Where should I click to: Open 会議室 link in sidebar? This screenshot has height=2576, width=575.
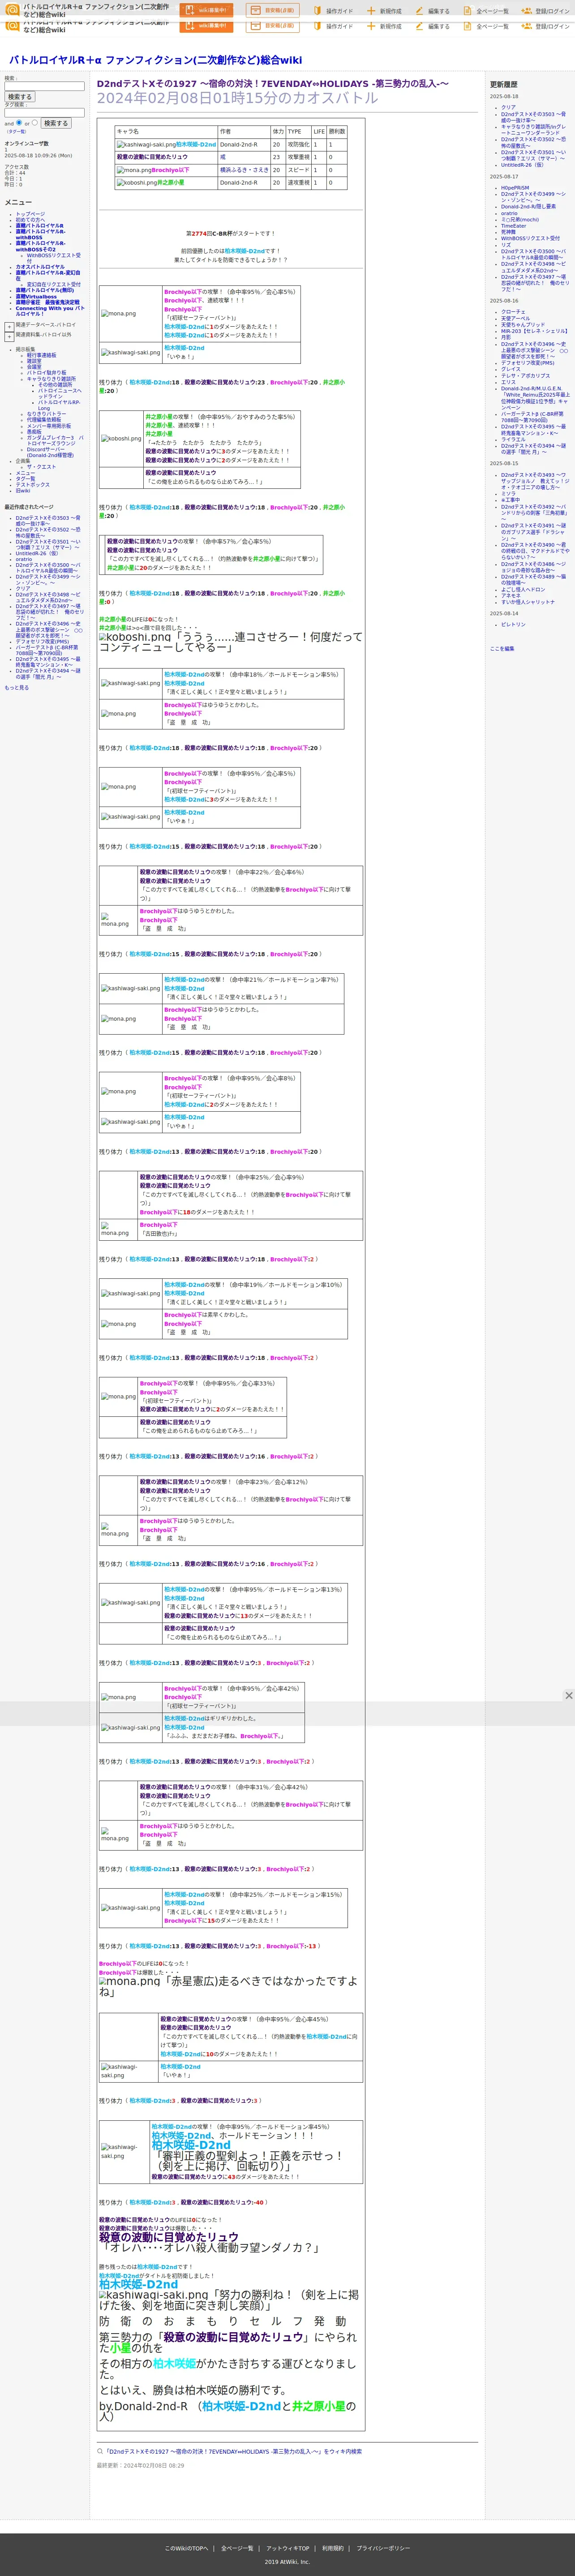tap(34, 367)
